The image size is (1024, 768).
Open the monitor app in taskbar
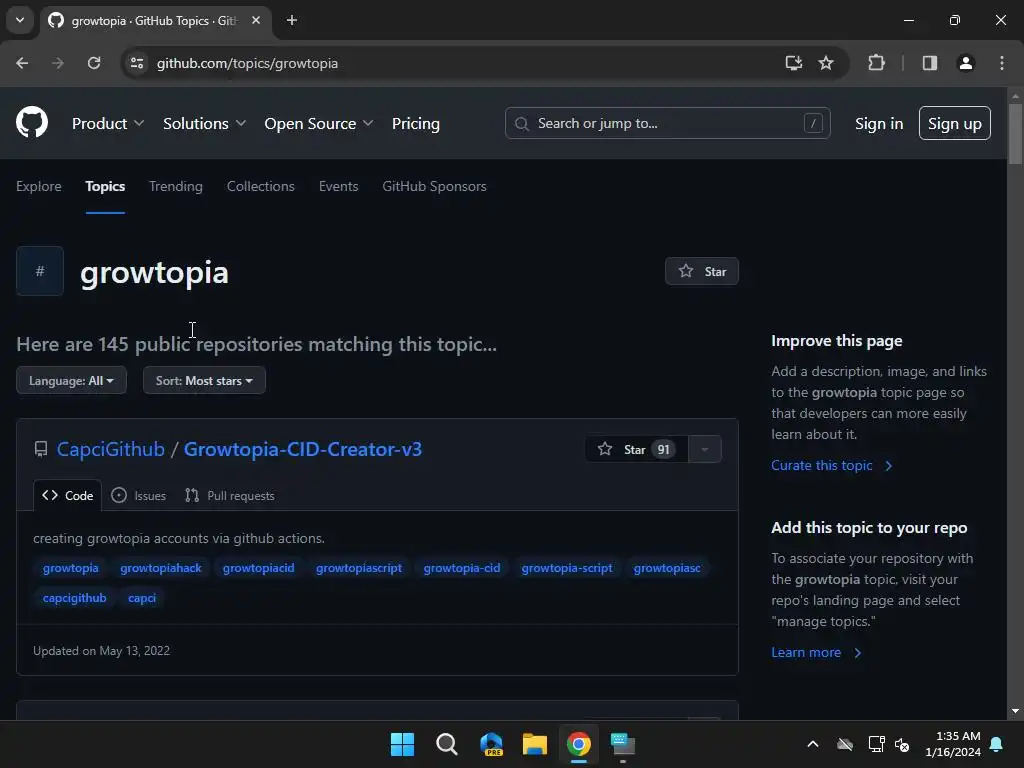click(x=623, y=744)
